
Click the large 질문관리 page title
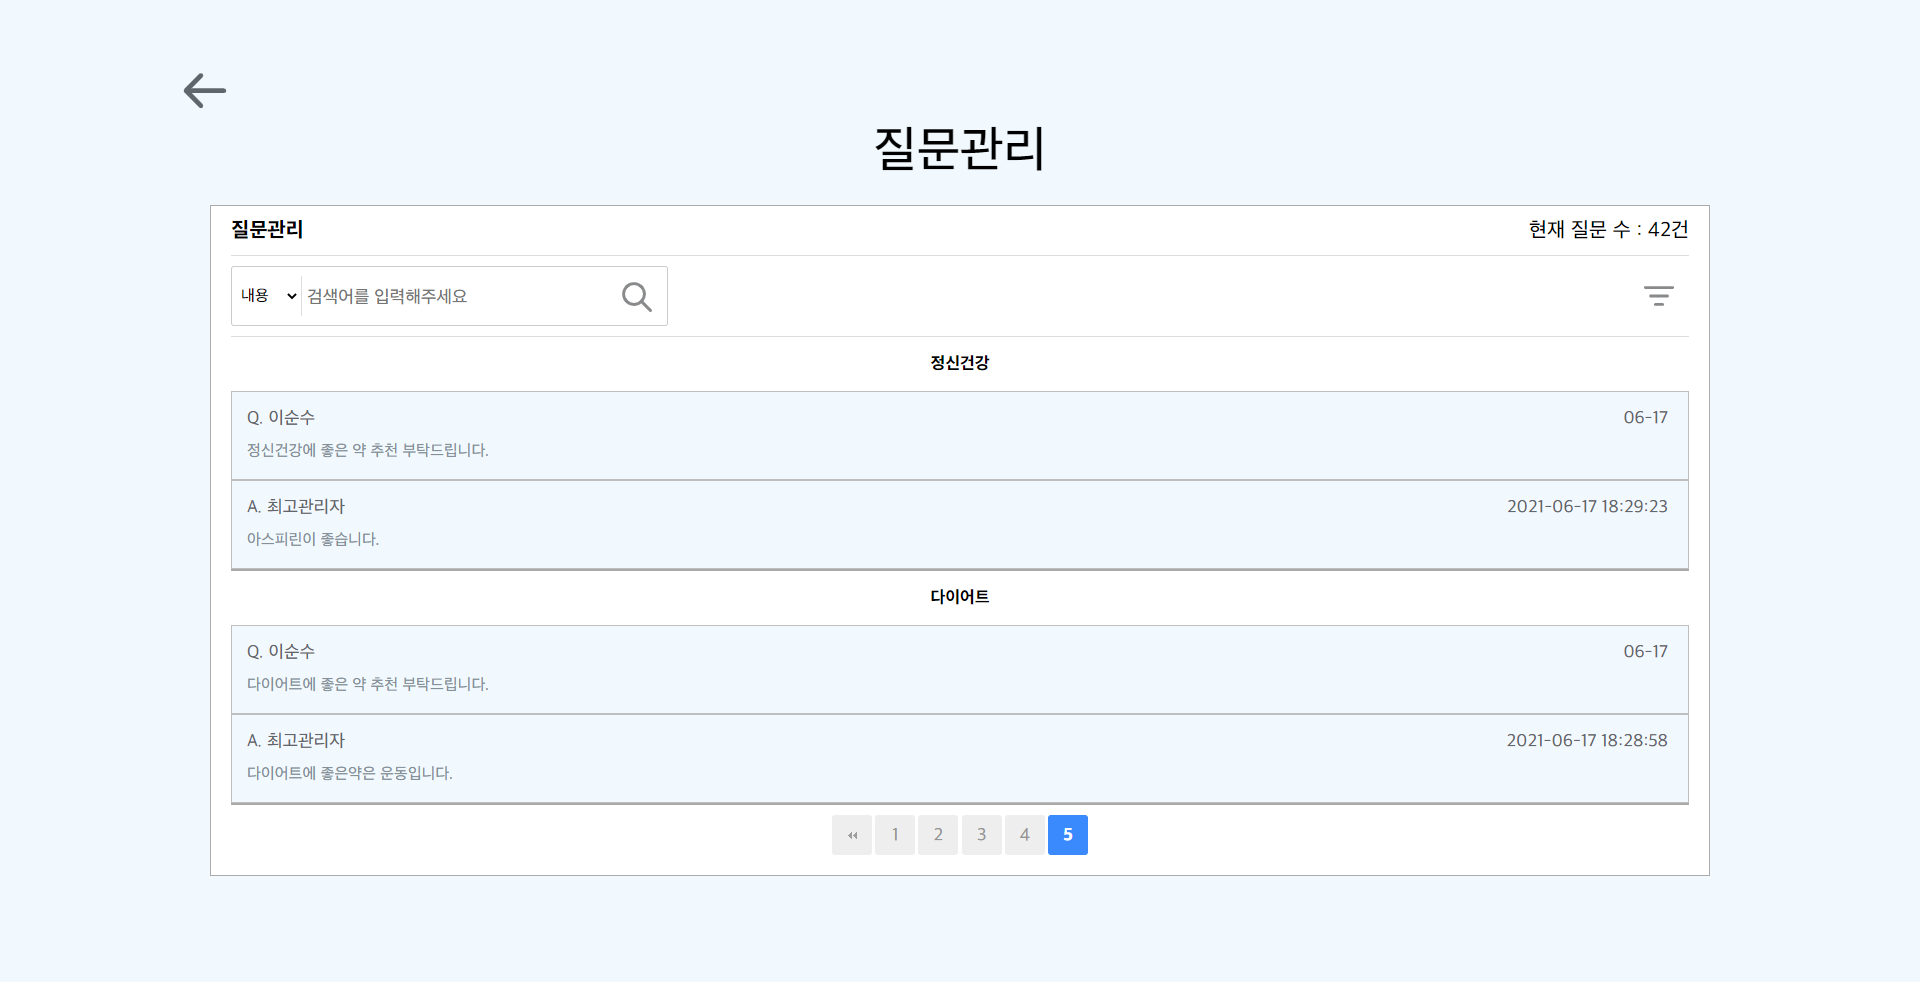point(959,148)
